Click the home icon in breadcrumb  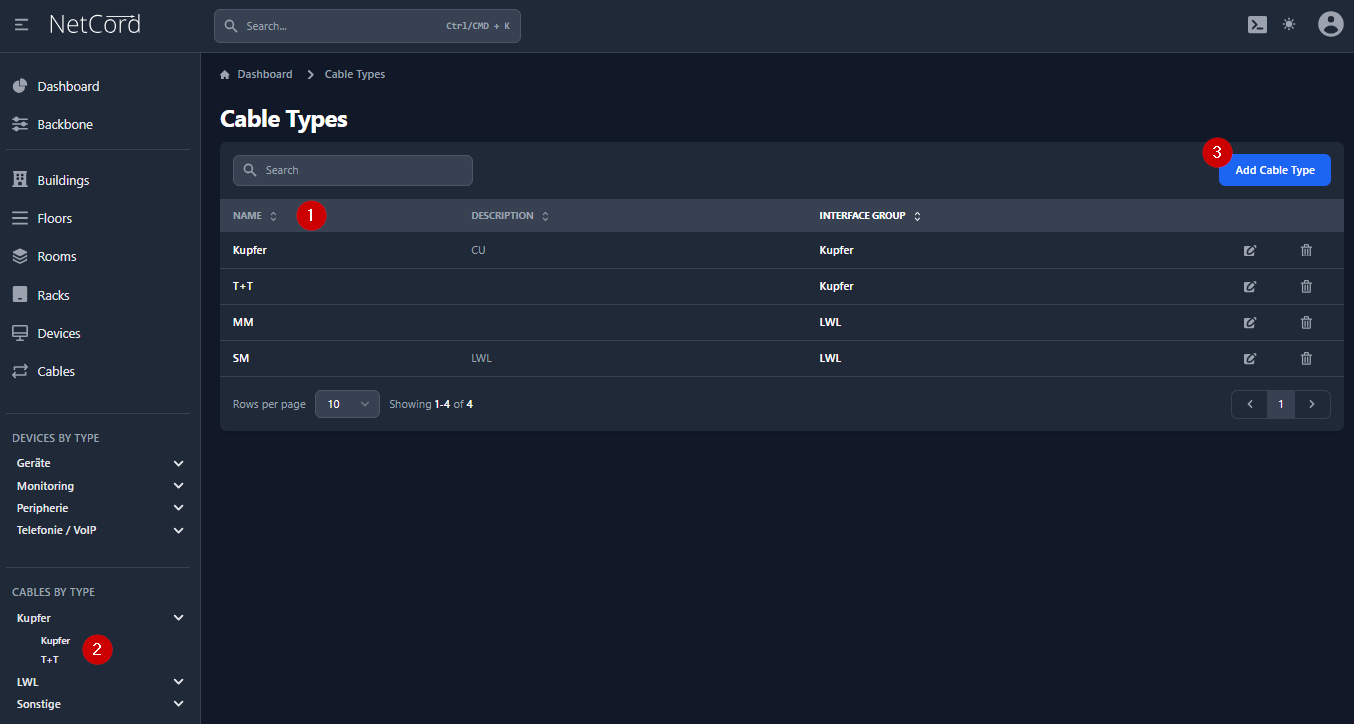point(225,75)
